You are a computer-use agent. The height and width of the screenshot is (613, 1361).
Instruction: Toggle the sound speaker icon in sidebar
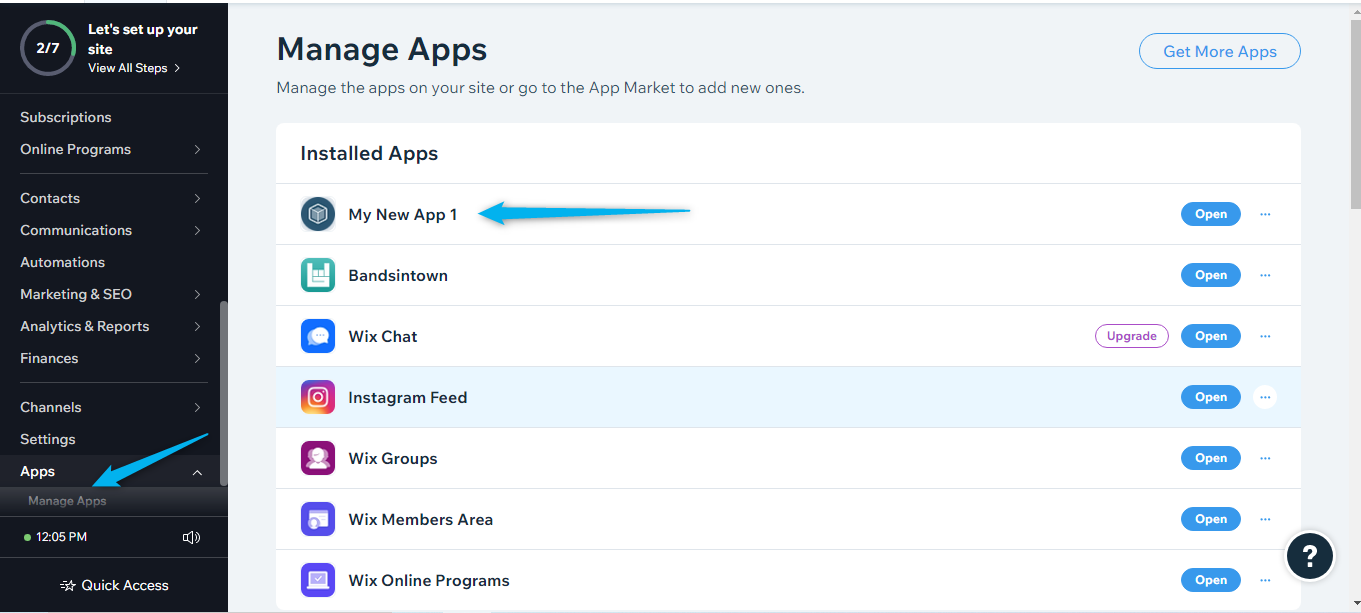(192, 537)
